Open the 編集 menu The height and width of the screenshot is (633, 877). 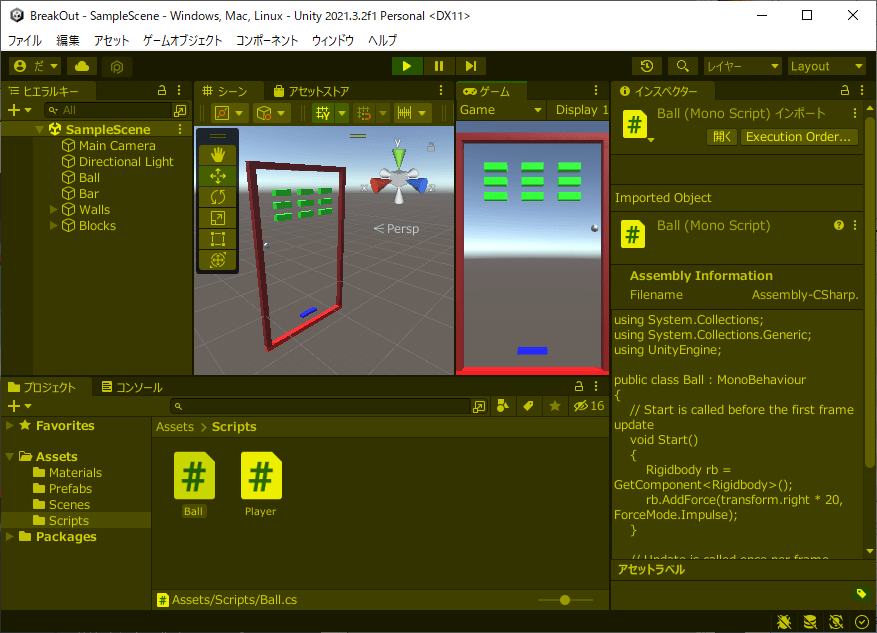coord(68,40)
